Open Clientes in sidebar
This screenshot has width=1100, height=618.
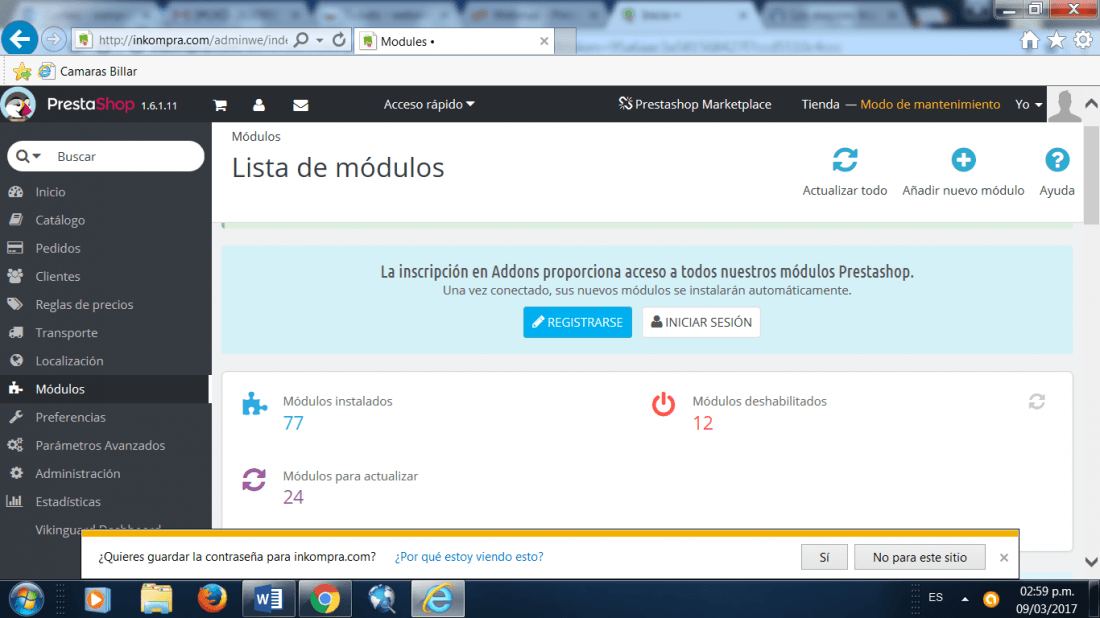point(58,276)
